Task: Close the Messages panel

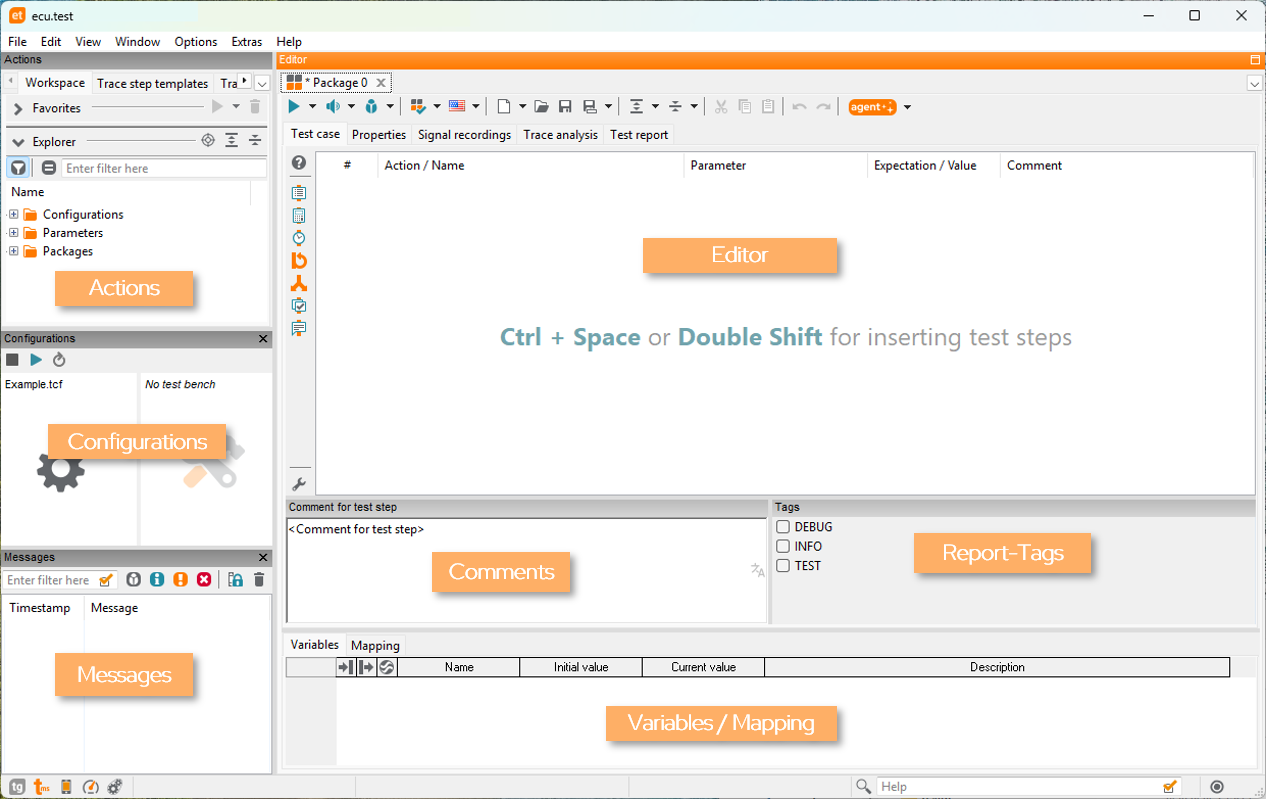Action: [x=264, y=557]
